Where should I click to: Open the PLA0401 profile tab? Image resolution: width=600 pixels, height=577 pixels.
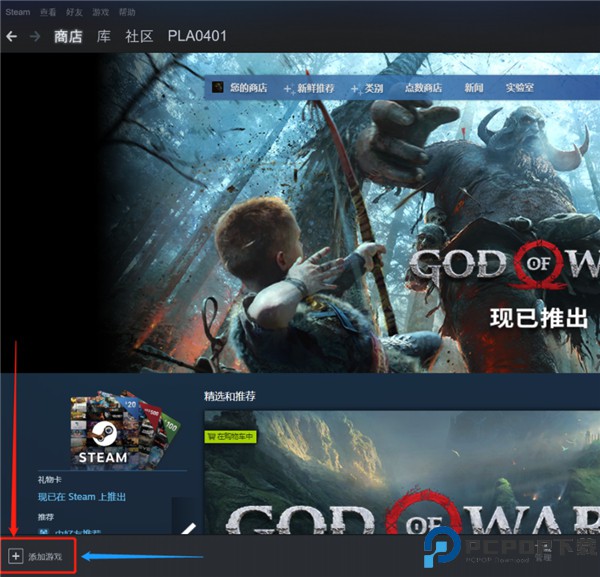[197, 37]
